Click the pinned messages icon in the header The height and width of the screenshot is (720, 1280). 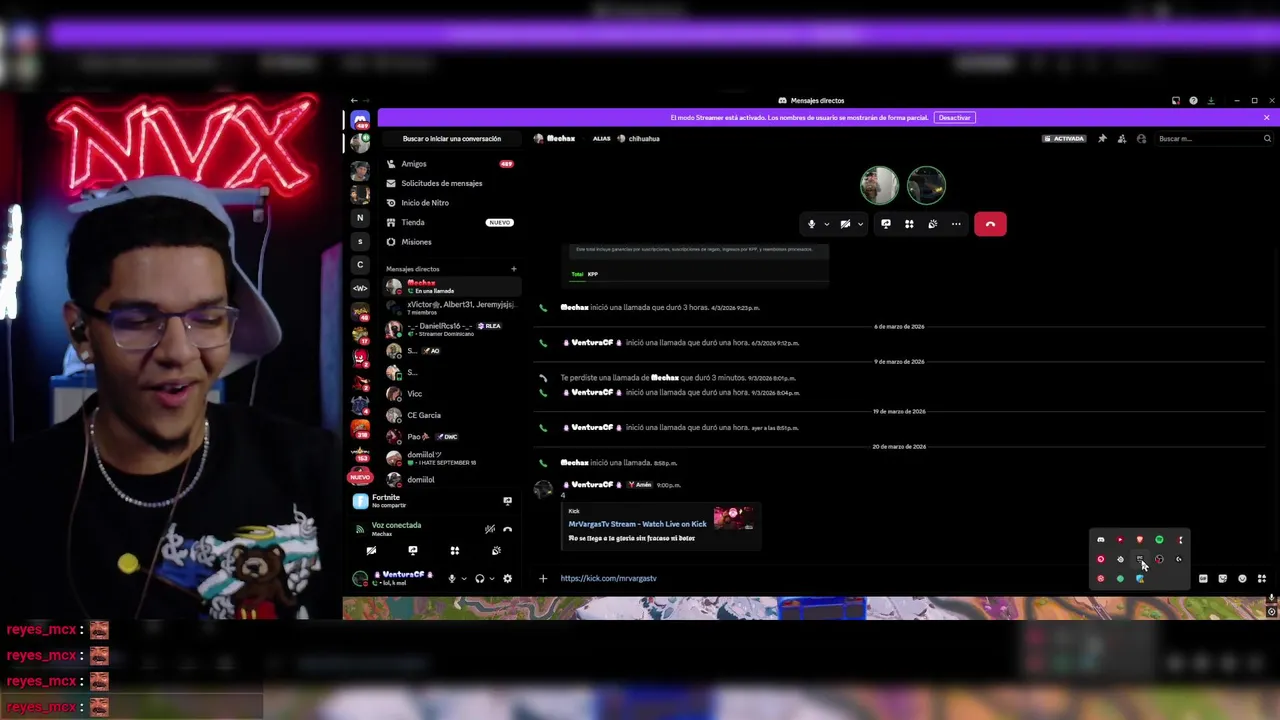point(1102,139)
